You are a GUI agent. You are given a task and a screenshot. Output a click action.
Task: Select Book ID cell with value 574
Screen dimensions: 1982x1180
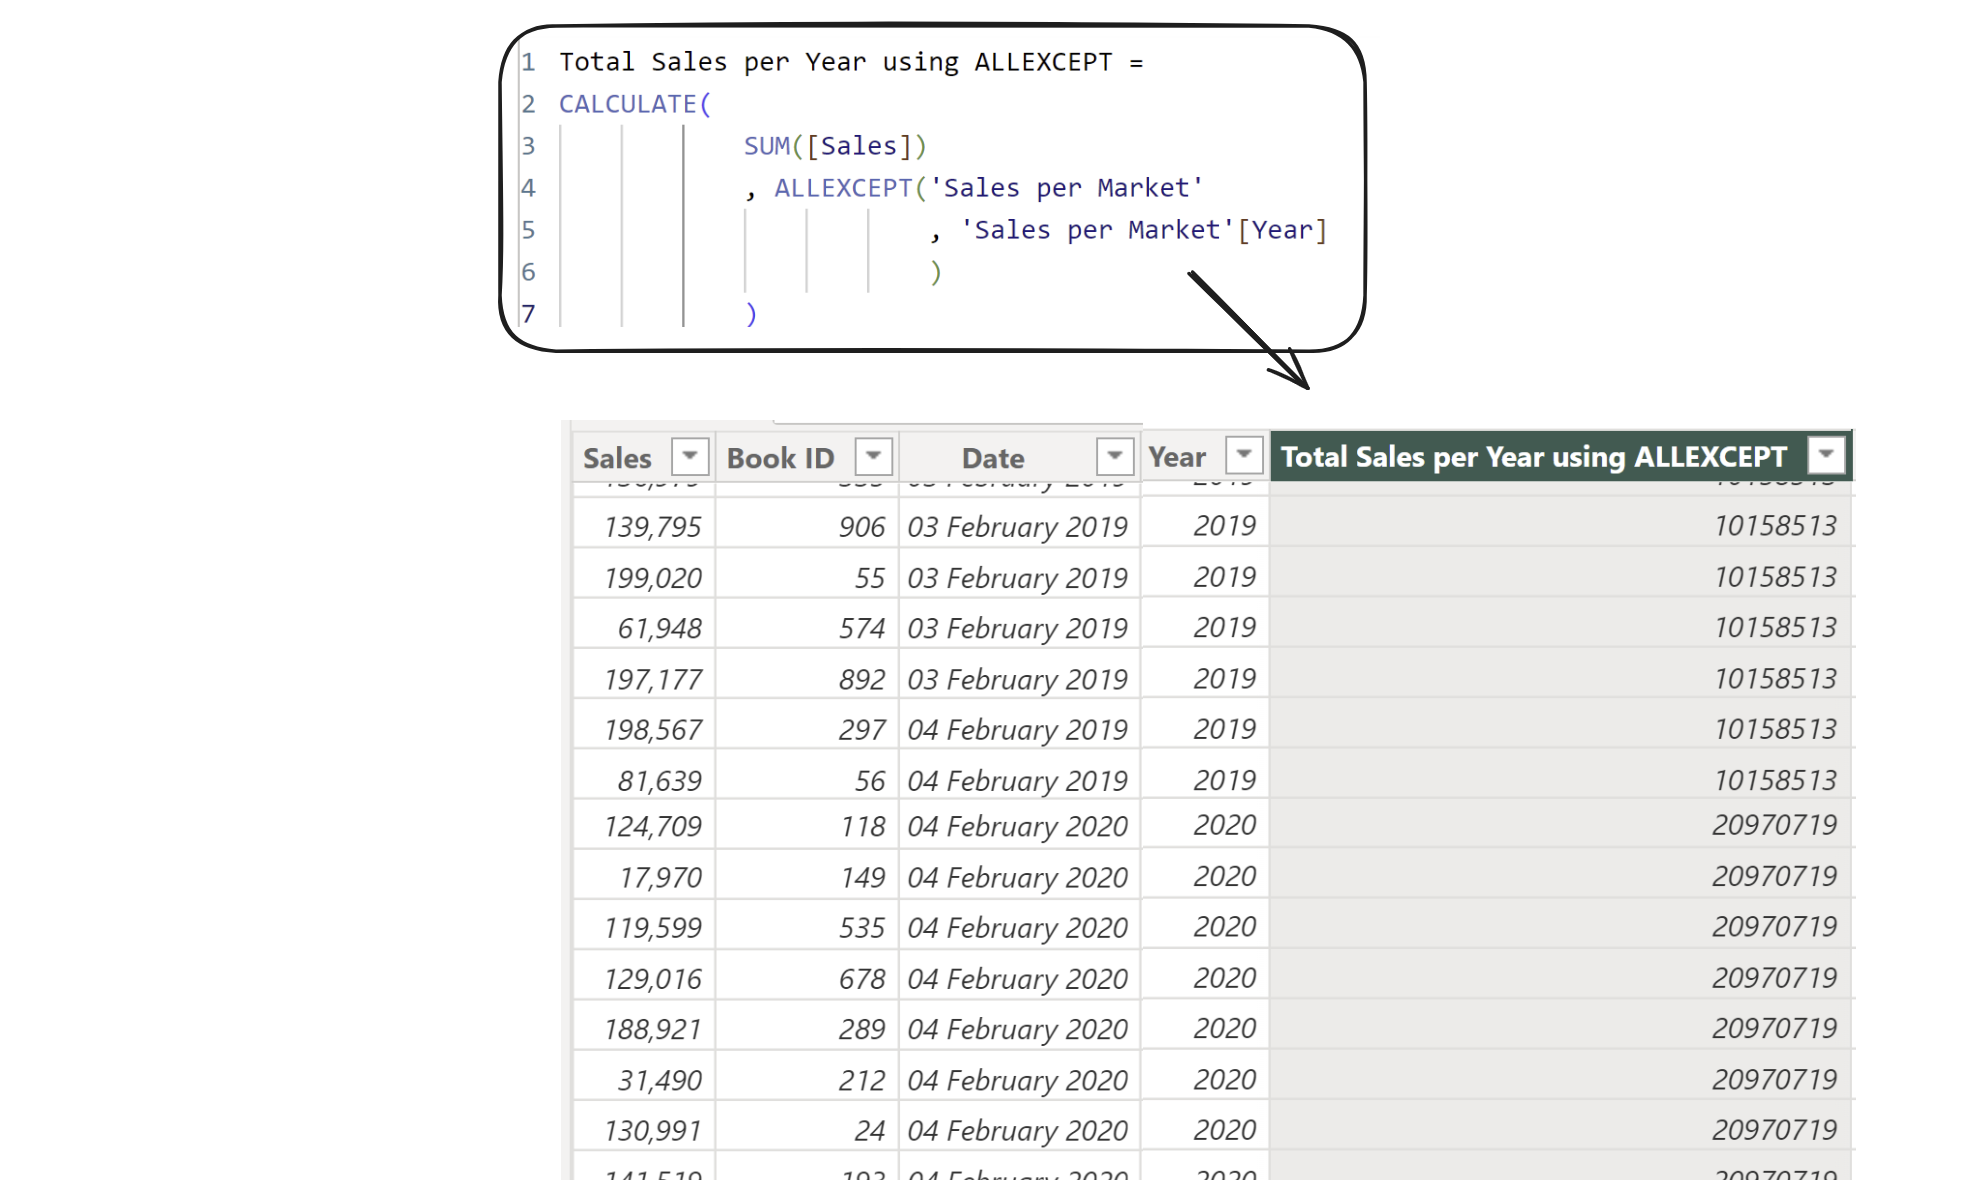click(x=861, y=628)
